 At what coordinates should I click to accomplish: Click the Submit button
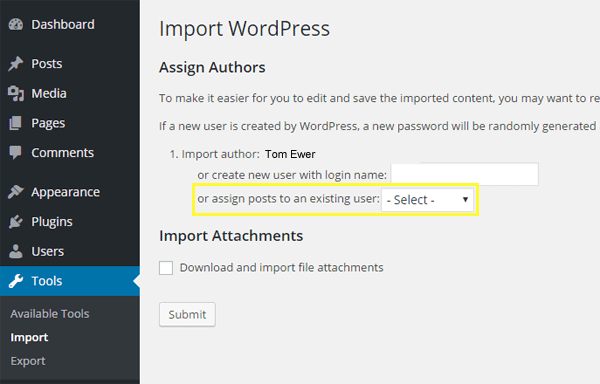tap(188, 314)
